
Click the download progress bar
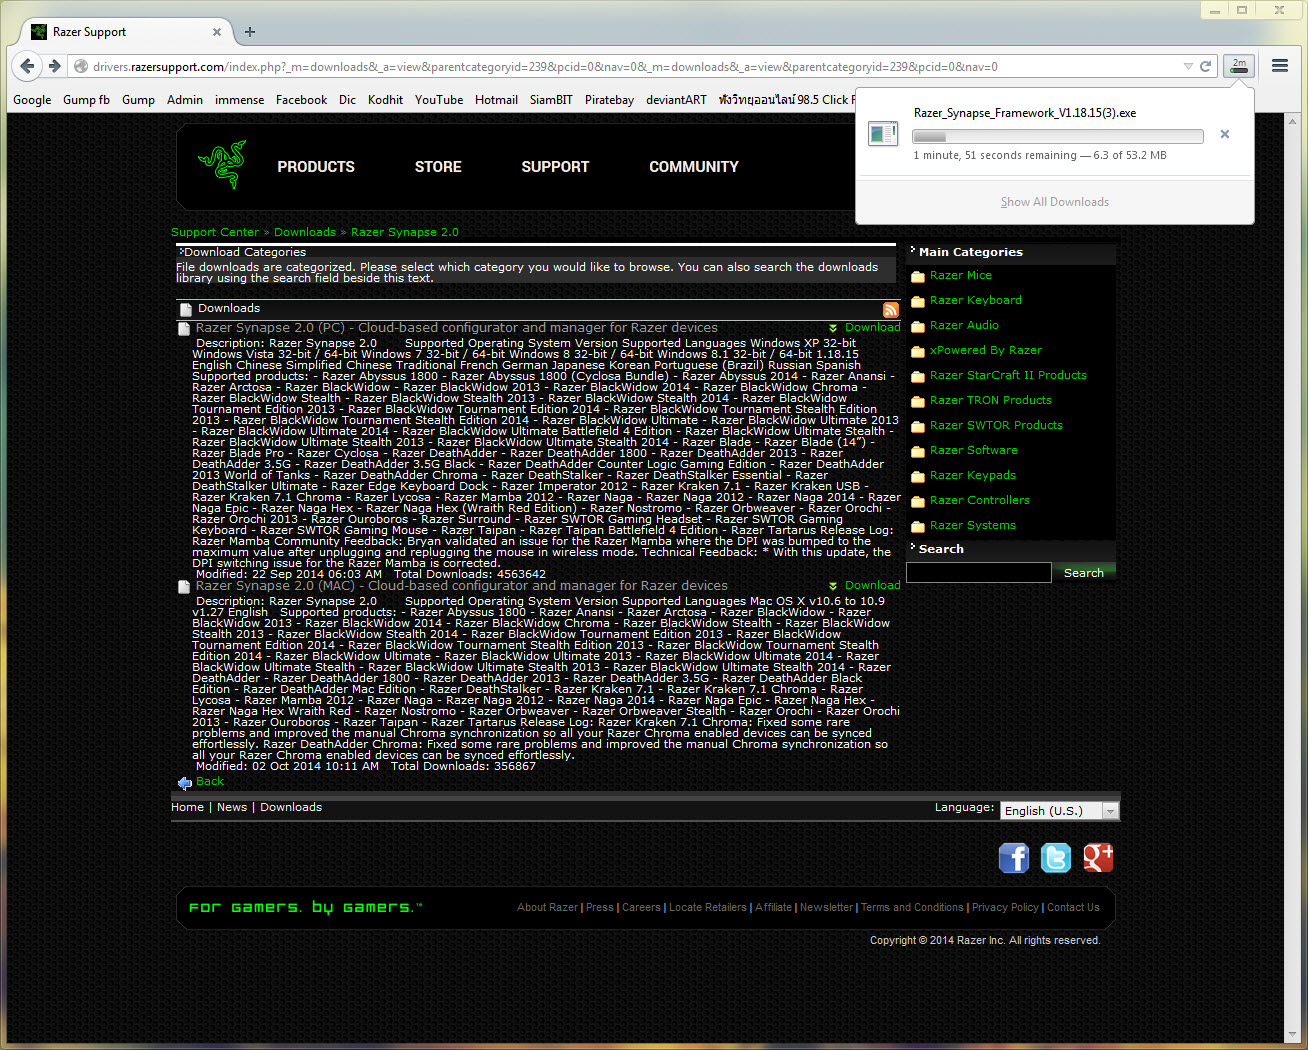click(x=1058, y=136)
